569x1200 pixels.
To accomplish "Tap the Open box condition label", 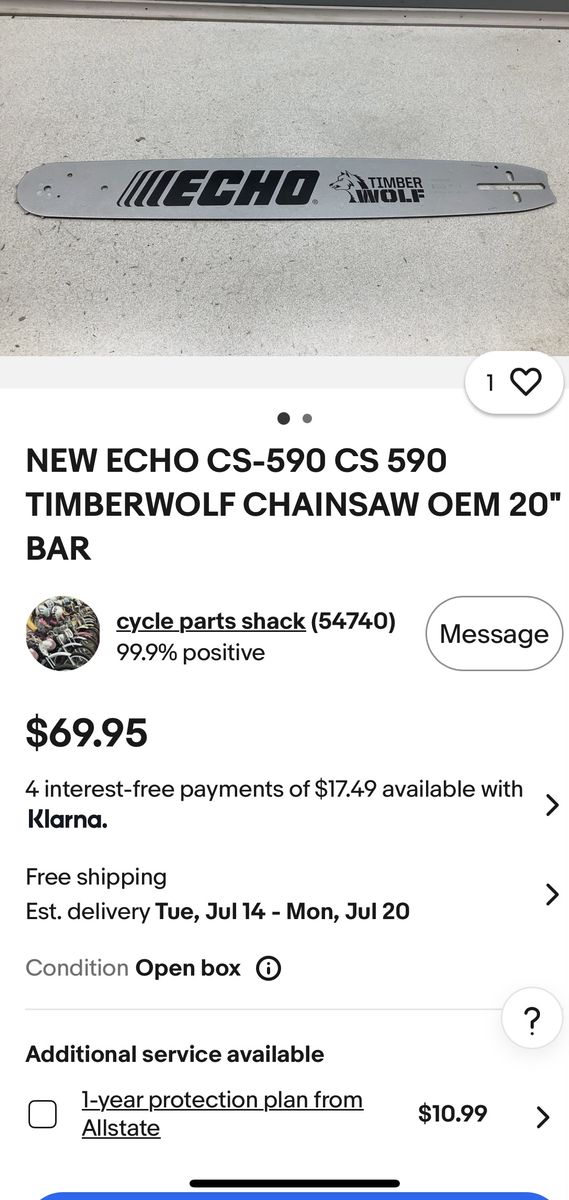I will click(x=188, y=968).
